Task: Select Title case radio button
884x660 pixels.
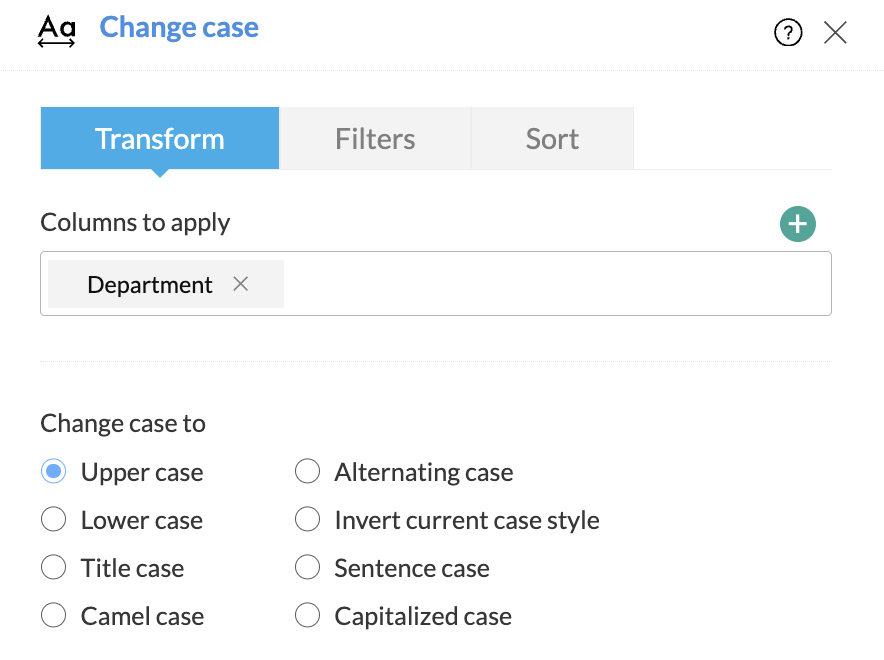Action: (54, 568)
